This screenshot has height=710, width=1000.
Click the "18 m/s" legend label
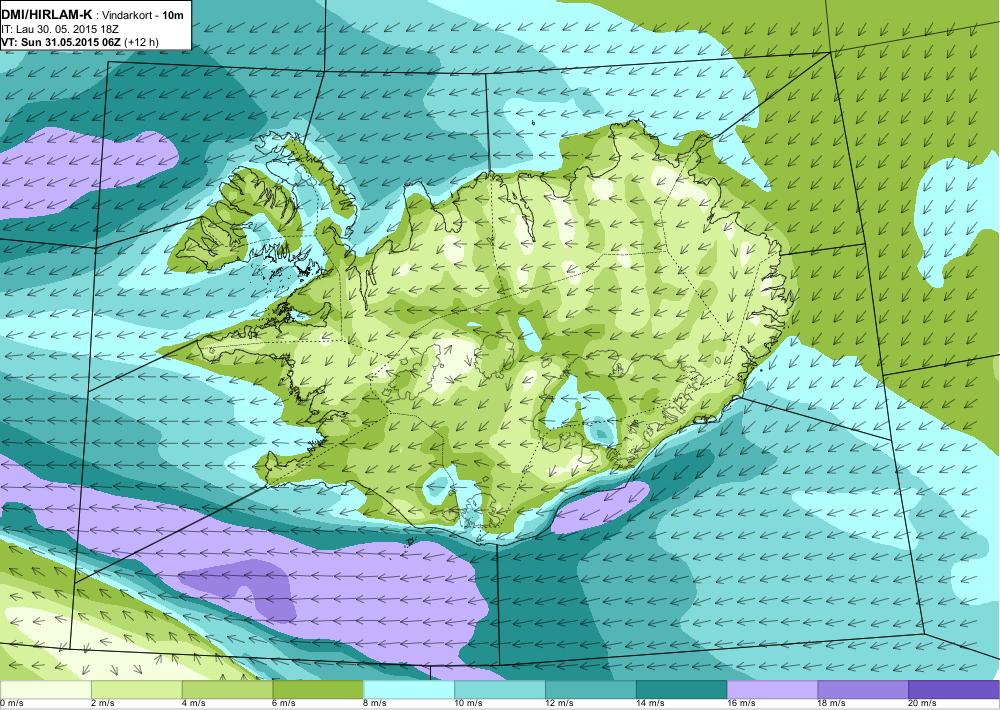tap(832, 703)
